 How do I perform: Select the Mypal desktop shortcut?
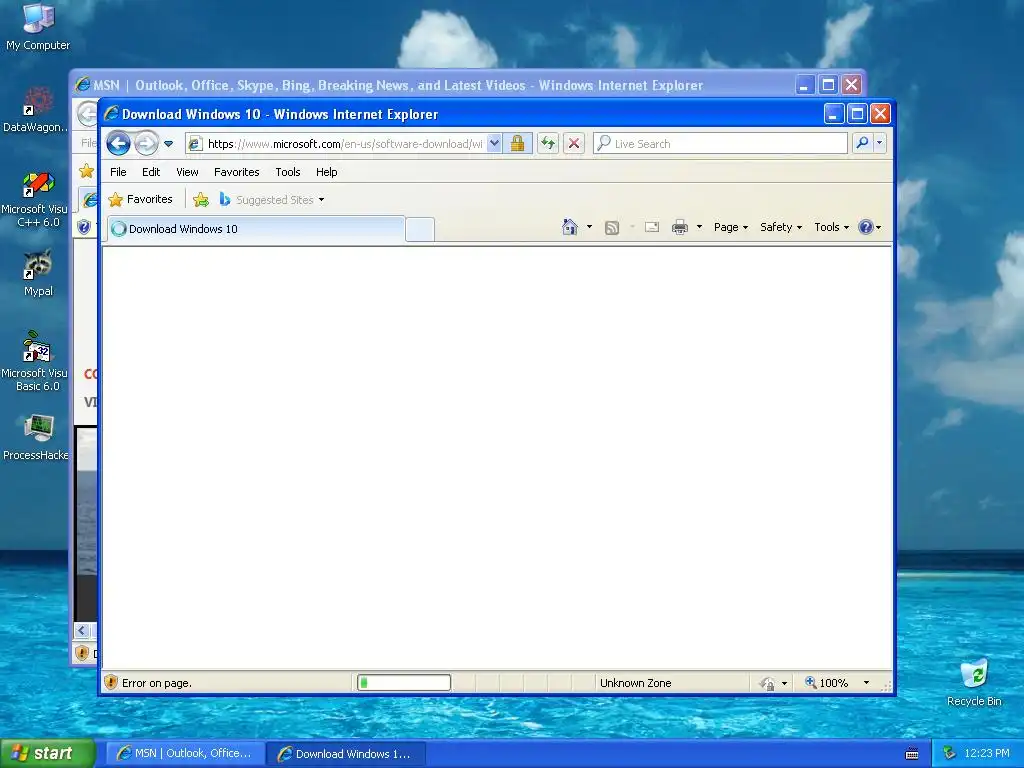[38, 273]
